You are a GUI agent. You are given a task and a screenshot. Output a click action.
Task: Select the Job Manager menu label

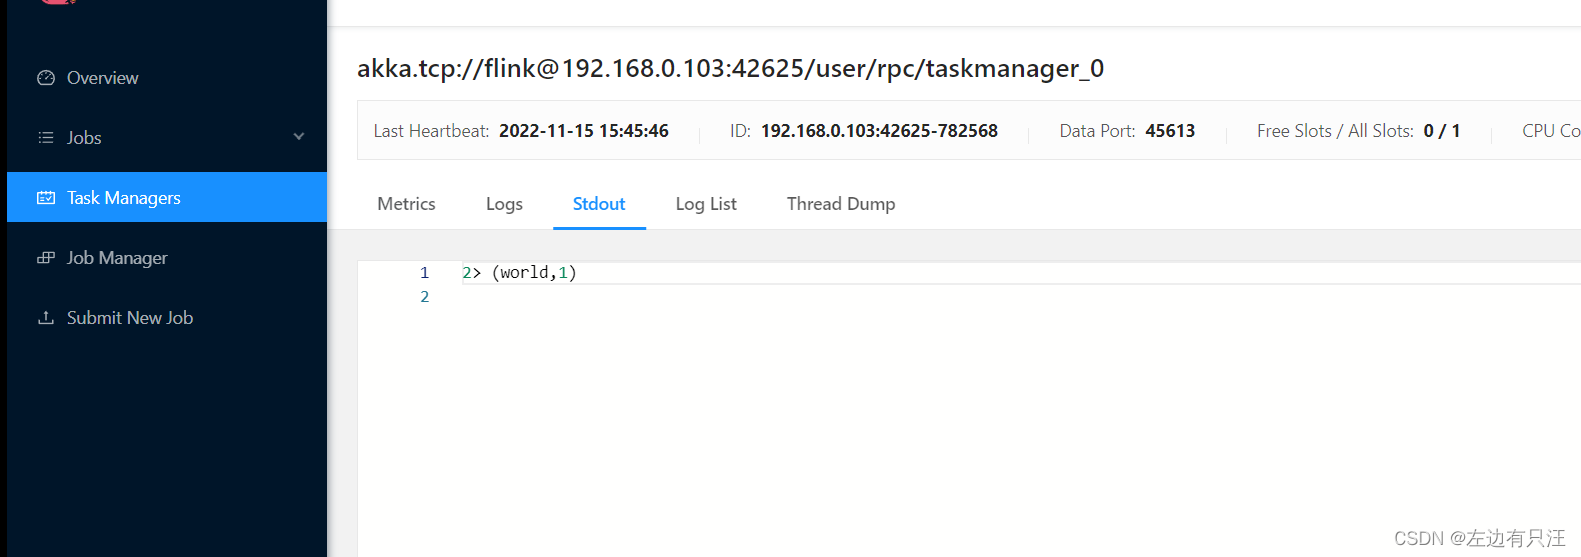[x=117, y=258]
